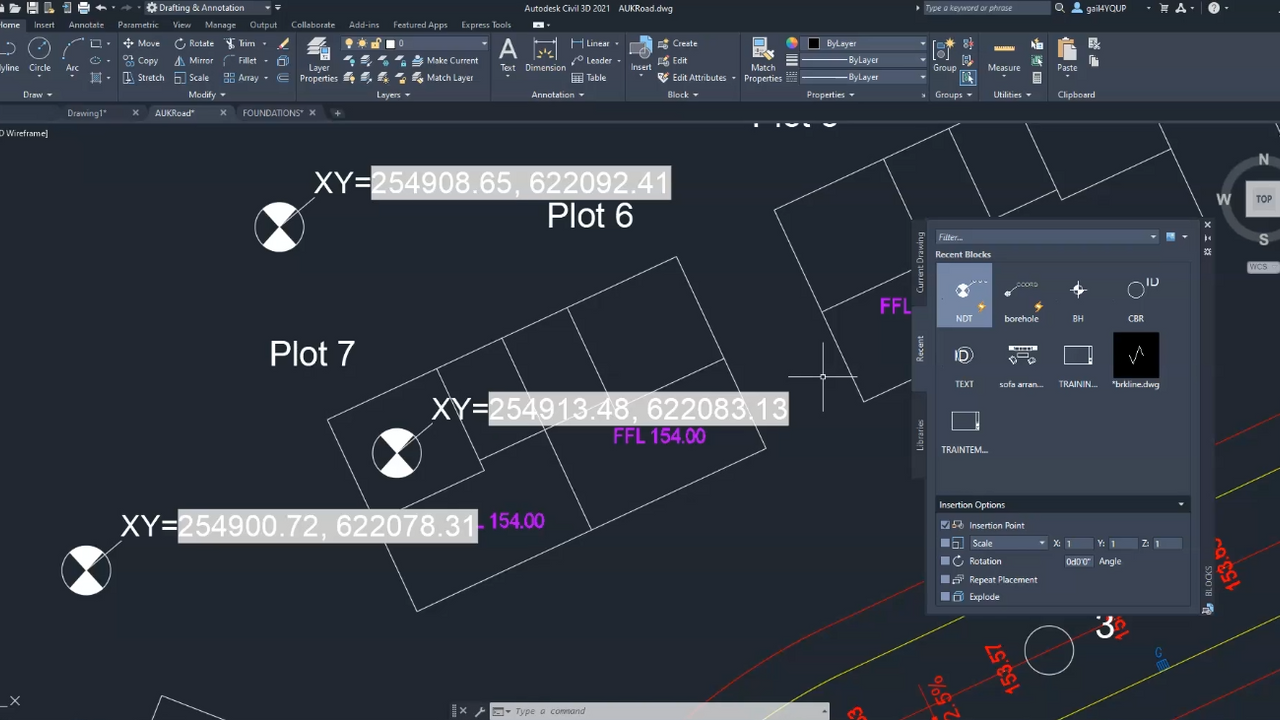Screen dimensions: 1280x720
Task: Activate the Array tool
Action: 241,77
